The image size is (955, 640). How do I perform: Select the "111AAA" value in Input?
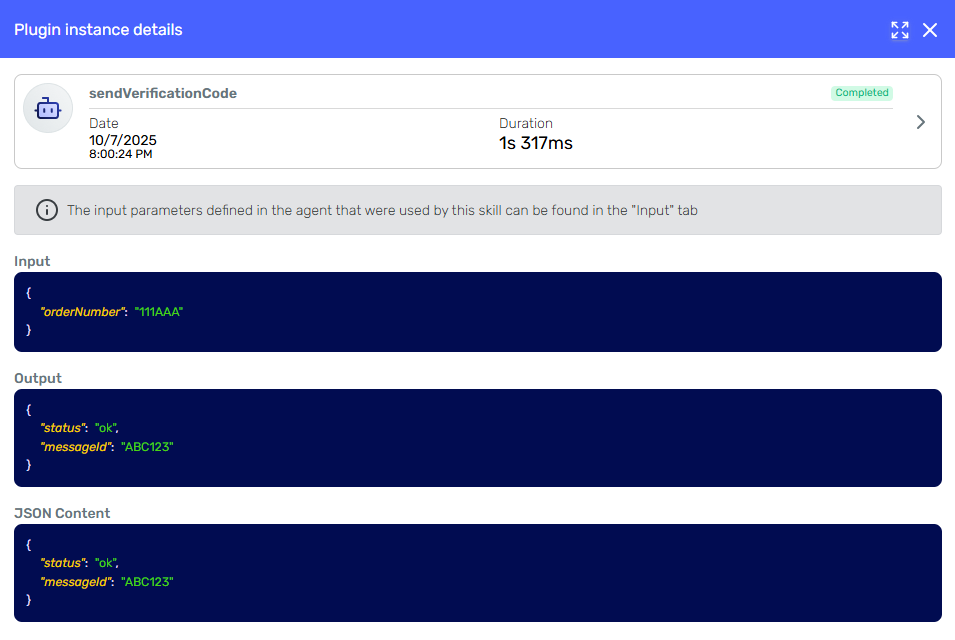[x=159, y=312]
